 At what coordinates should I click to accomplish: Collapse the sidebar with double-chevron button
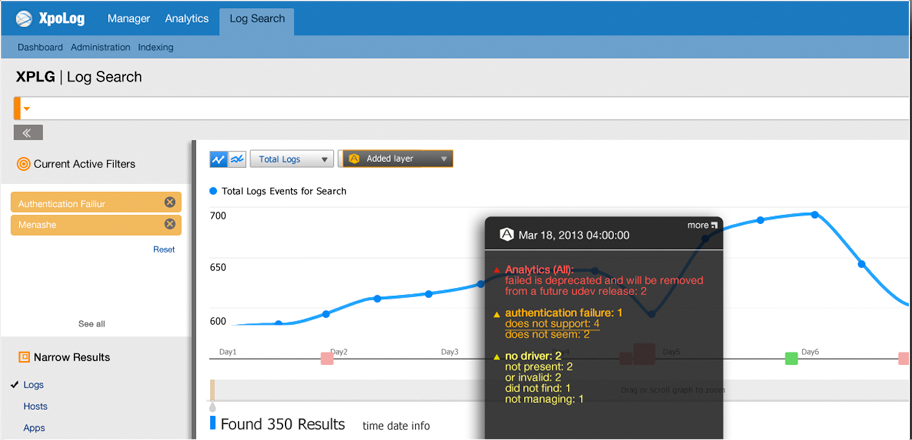click(x=28, y=133)
